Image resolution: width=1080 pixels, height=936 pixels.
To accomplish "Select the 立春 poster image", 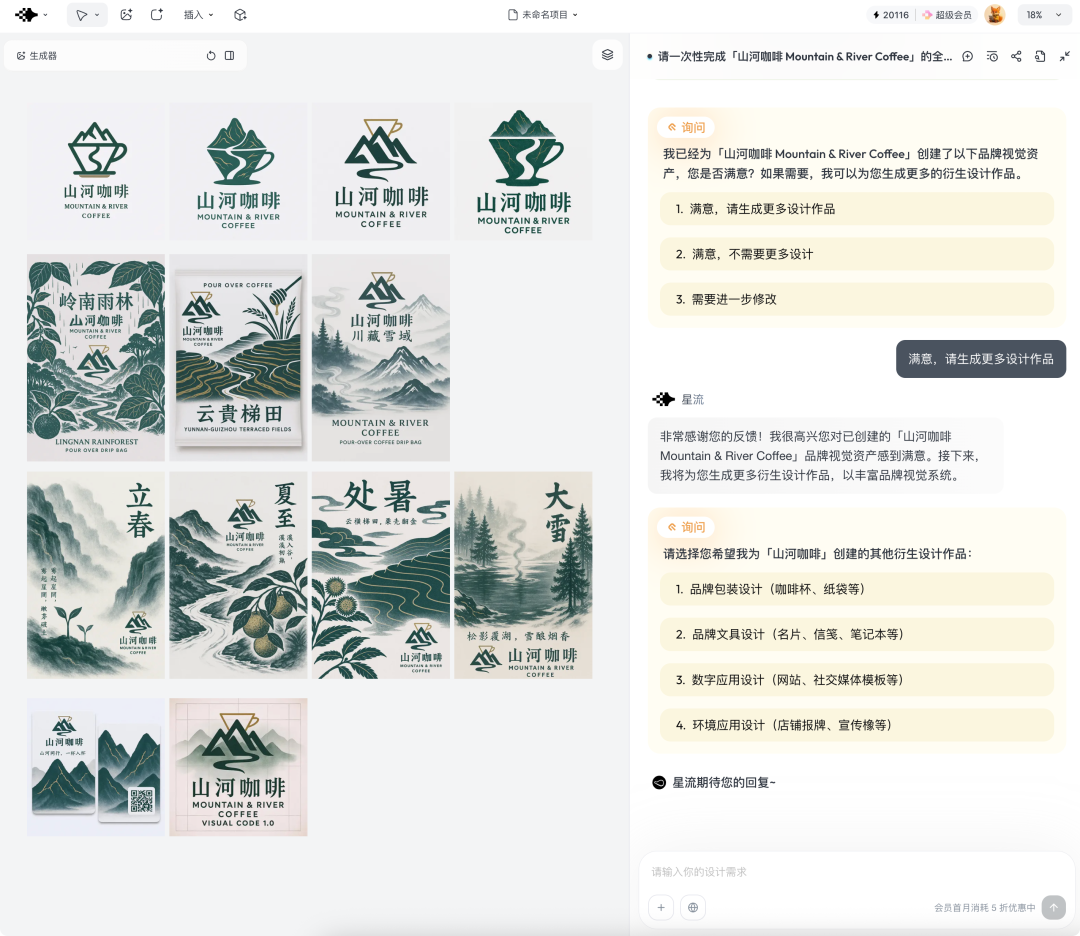I will (96, 575).
